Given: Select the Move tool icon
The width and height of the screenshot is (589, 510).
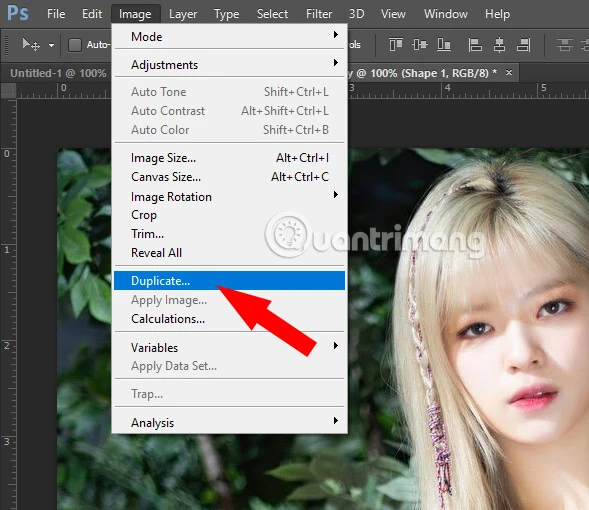Looking at the screenshot, I should (x=31, y=45).
